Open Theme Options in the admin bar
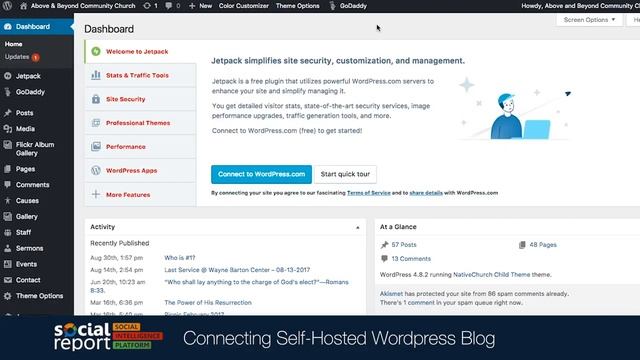The height and width of the screenshot is (360, 640). [x=298, y=6]
